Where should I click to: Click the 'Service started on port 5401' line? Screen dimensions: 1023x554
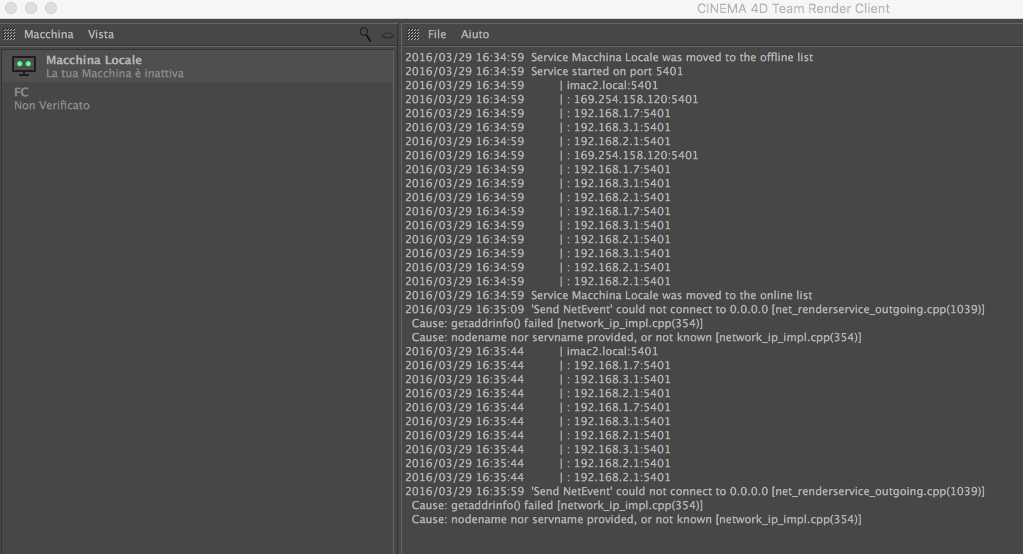pos(544,72)
